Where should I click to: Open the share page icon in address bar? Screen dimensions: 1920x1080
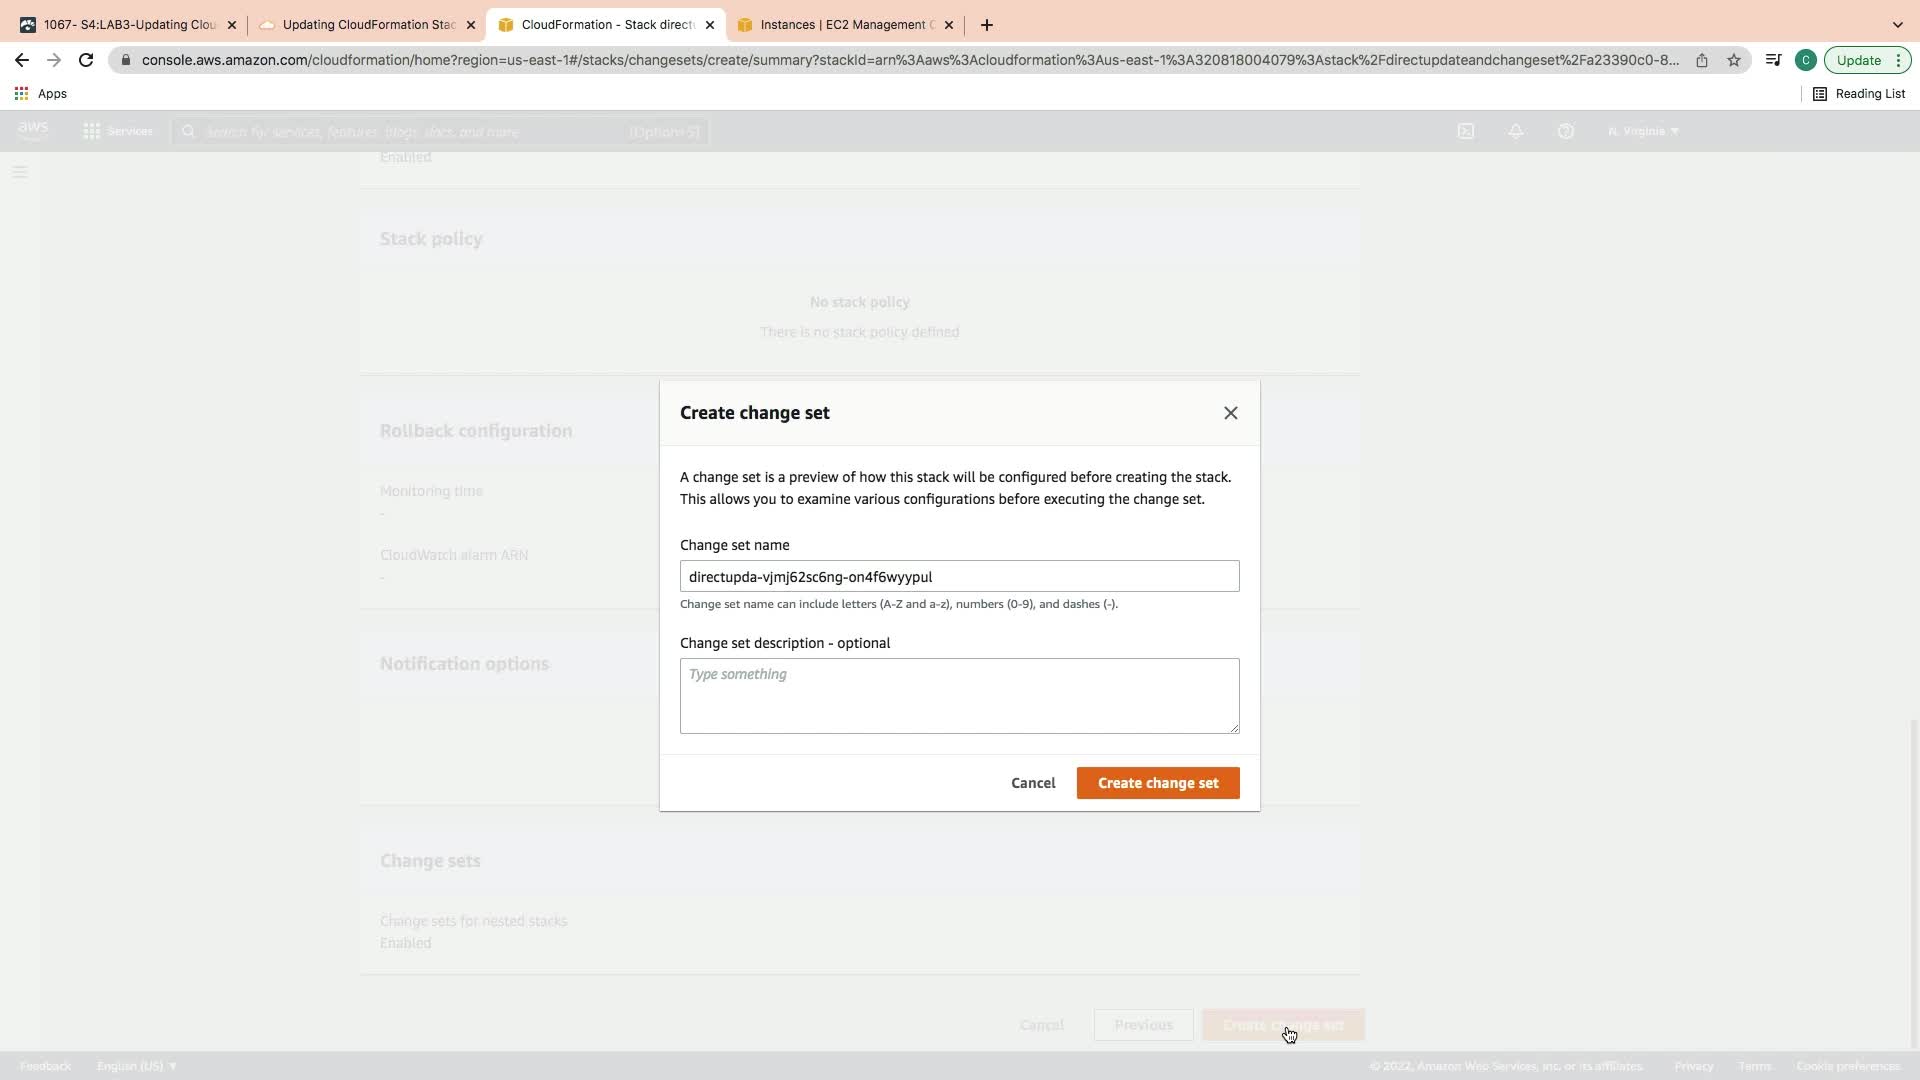click(1701, 60)
